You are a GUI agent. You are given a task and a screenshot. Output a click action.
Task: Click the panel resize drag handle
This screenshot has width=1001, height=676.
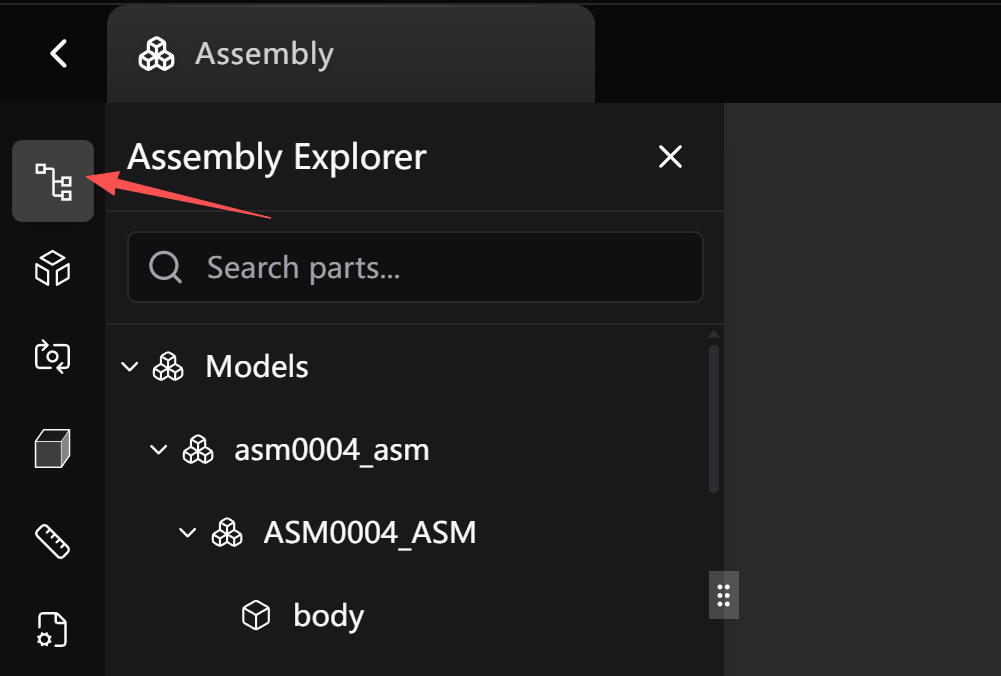click(724, 595)
